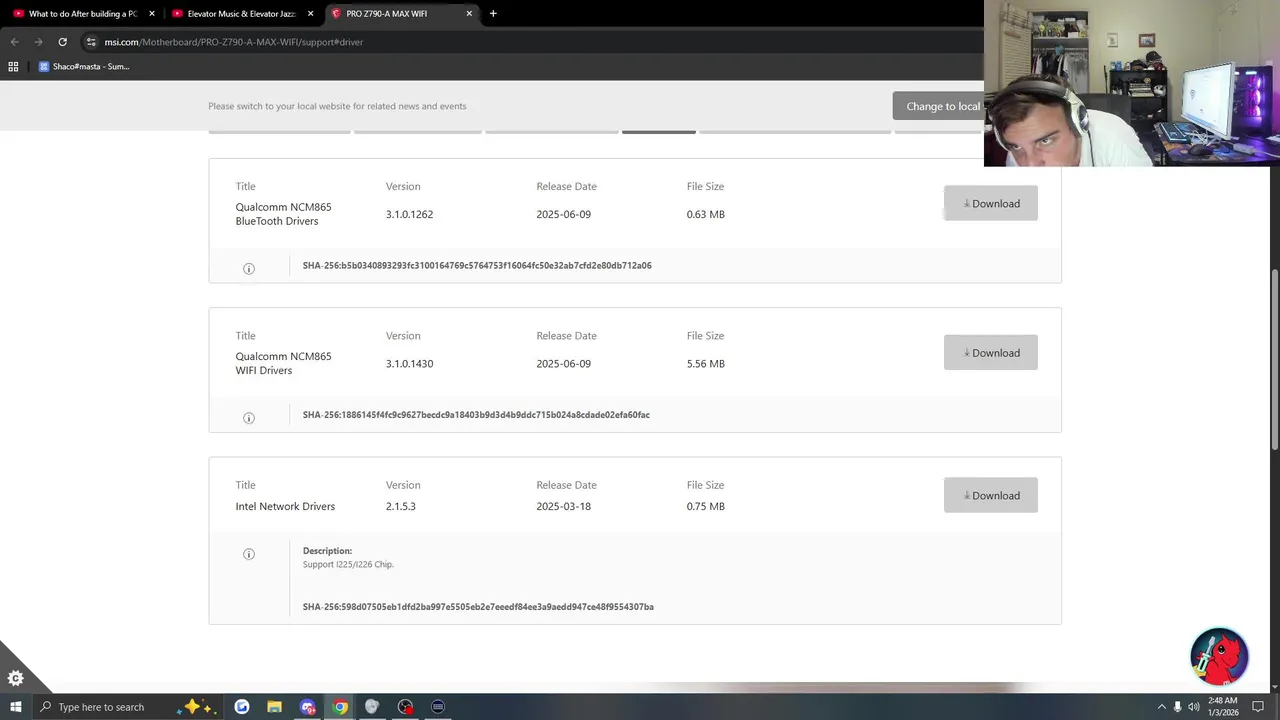Toggle info icon for BlueTooth Drivers row

click(x=249, y=268)
